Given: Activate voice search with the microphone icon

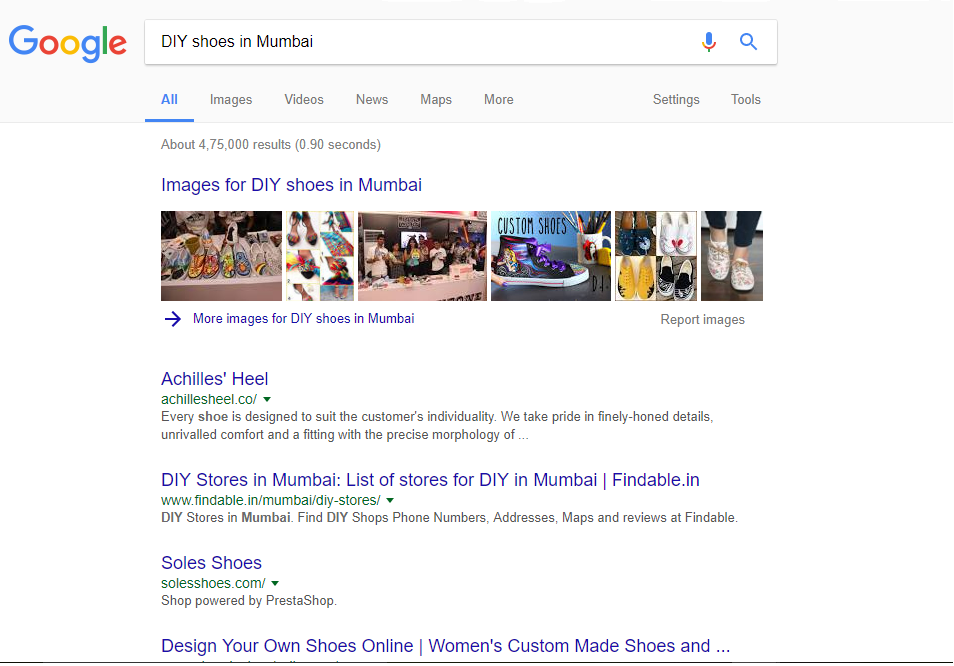Looking at the screenshot, I should click(x=709, y=42).
